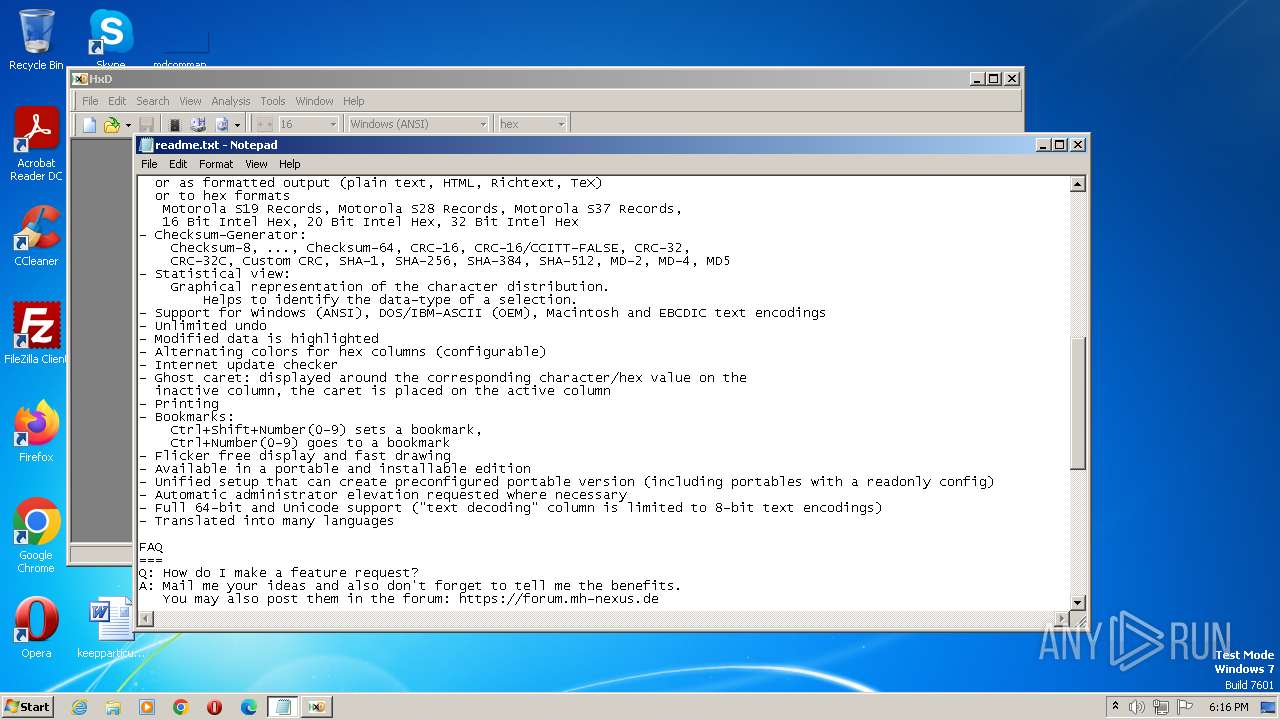Launch Opera from the taskbar
This screenshot has width=1280, height=720.
[215, 707]
